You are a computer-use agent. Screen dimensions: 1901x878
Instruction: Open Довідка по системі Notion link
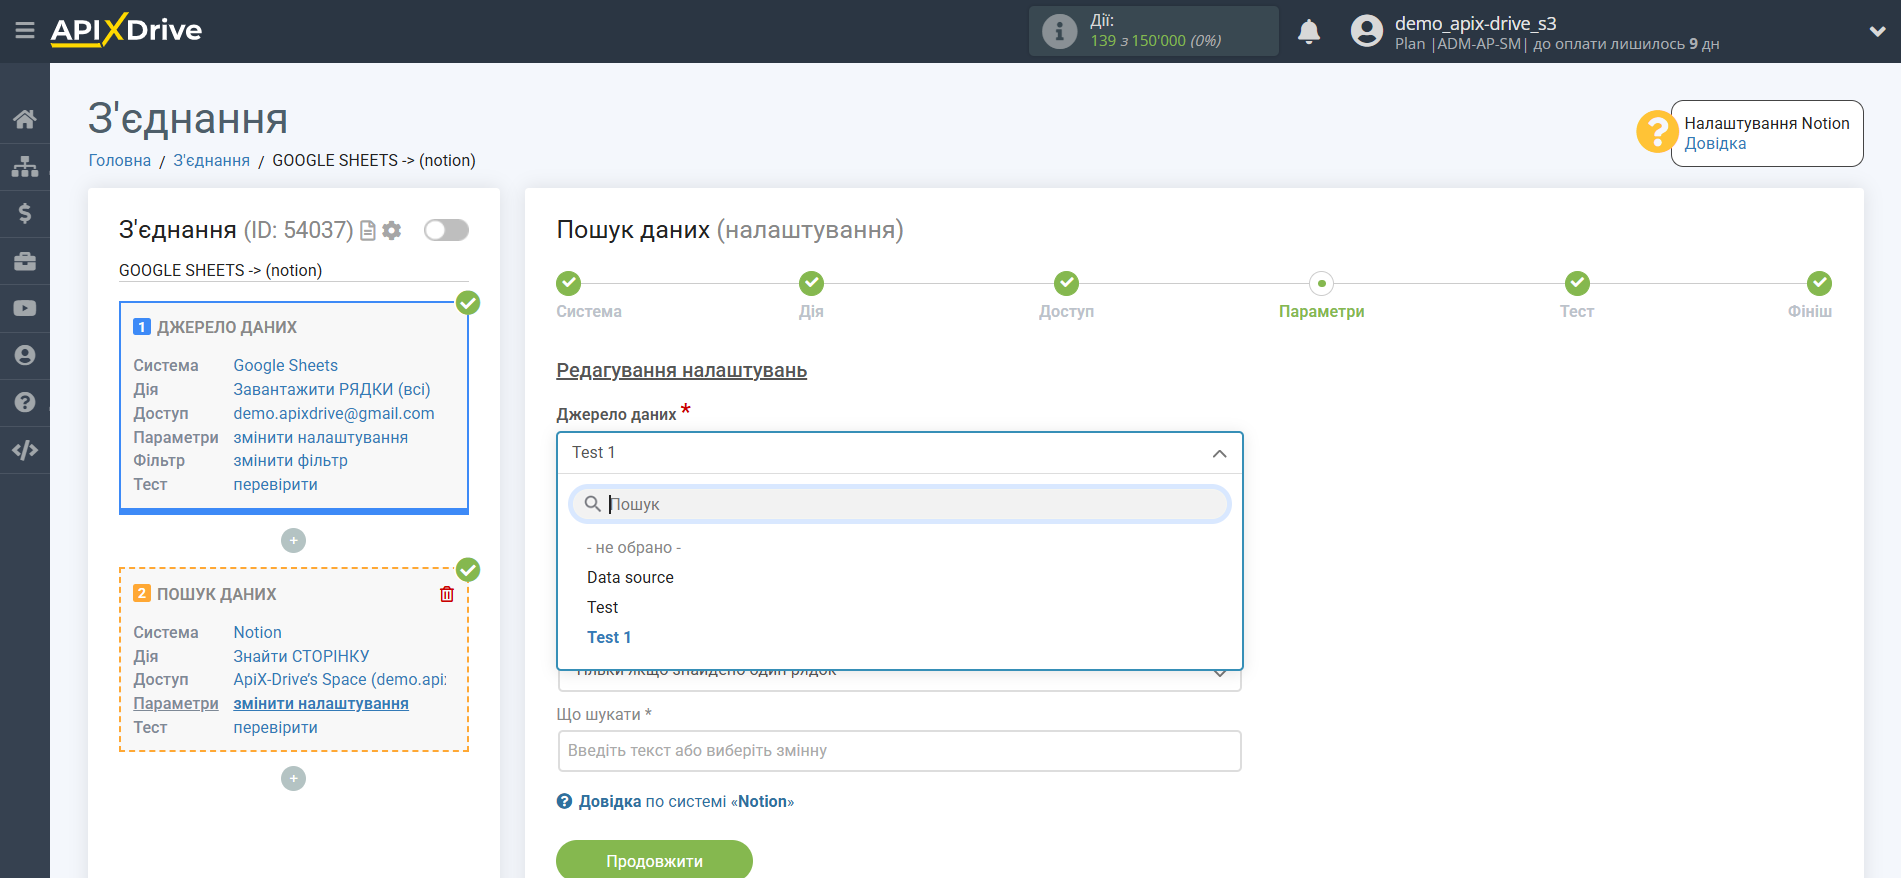pyautogui.click(x=686, y=801)
